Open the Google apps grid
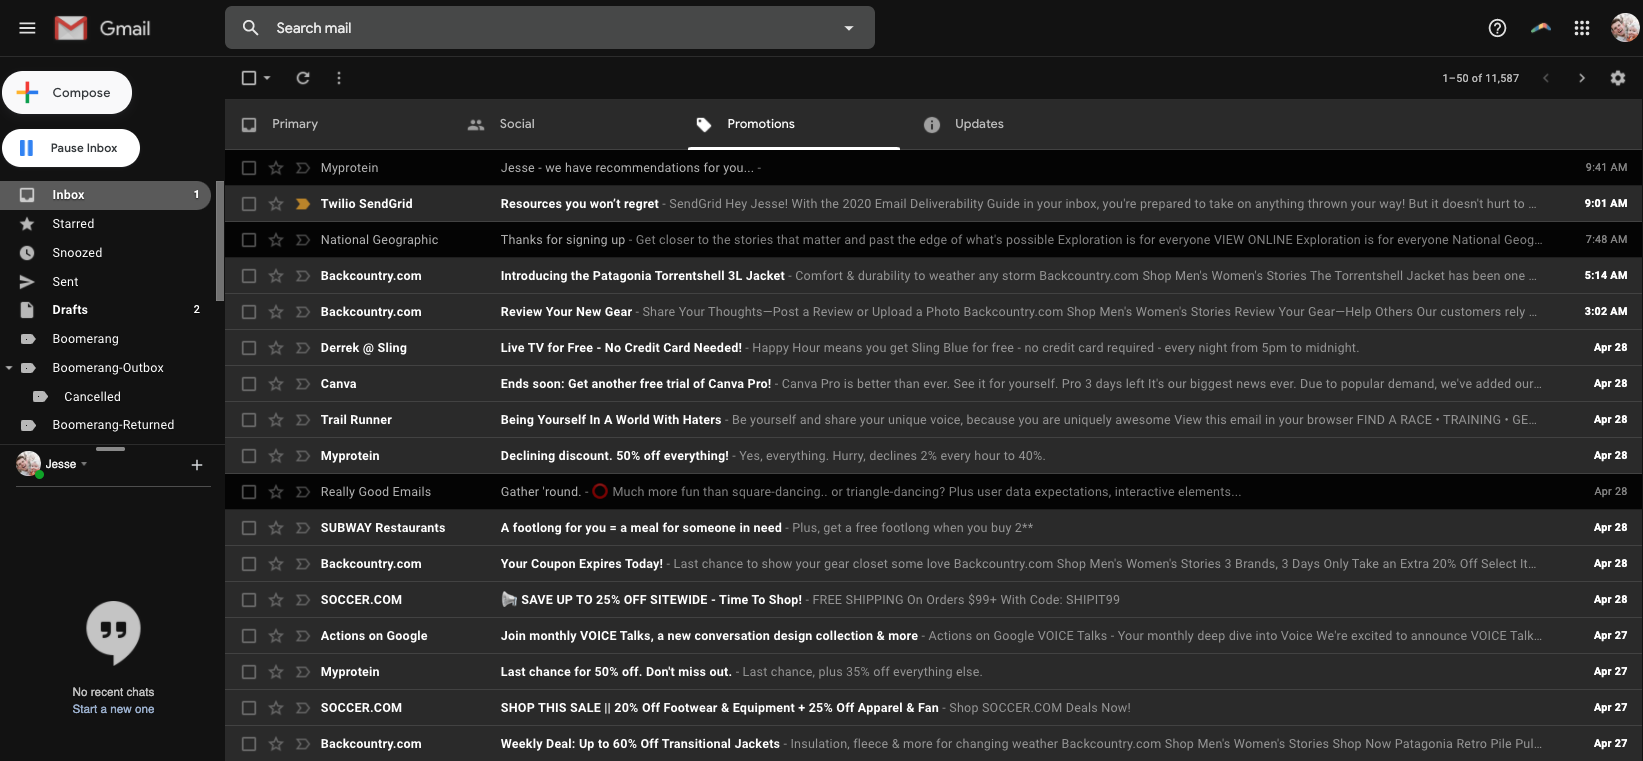This screenshot has width=1643, height=761. (x=1582, y=28)
